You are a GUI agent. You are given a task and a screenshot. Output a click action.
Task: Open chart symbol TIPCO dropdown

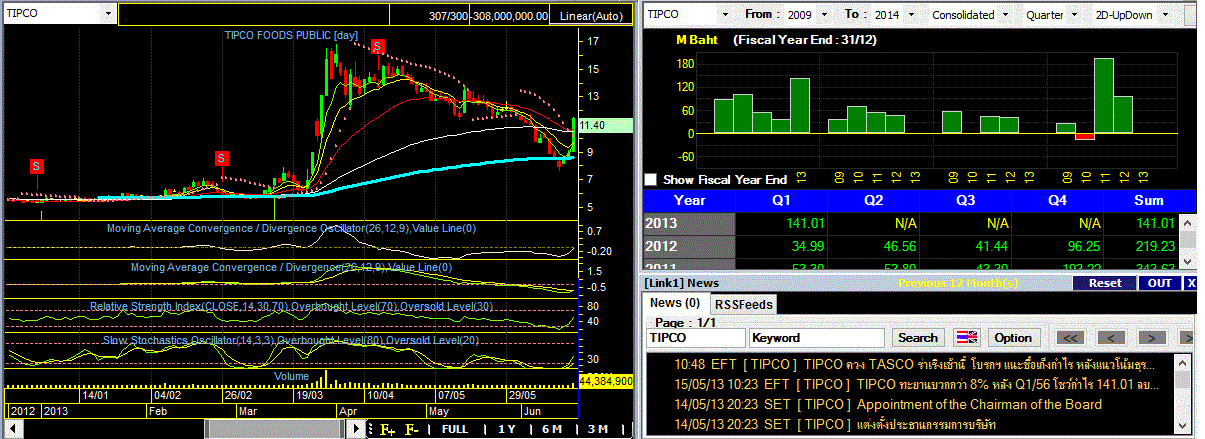coord(107,15)
